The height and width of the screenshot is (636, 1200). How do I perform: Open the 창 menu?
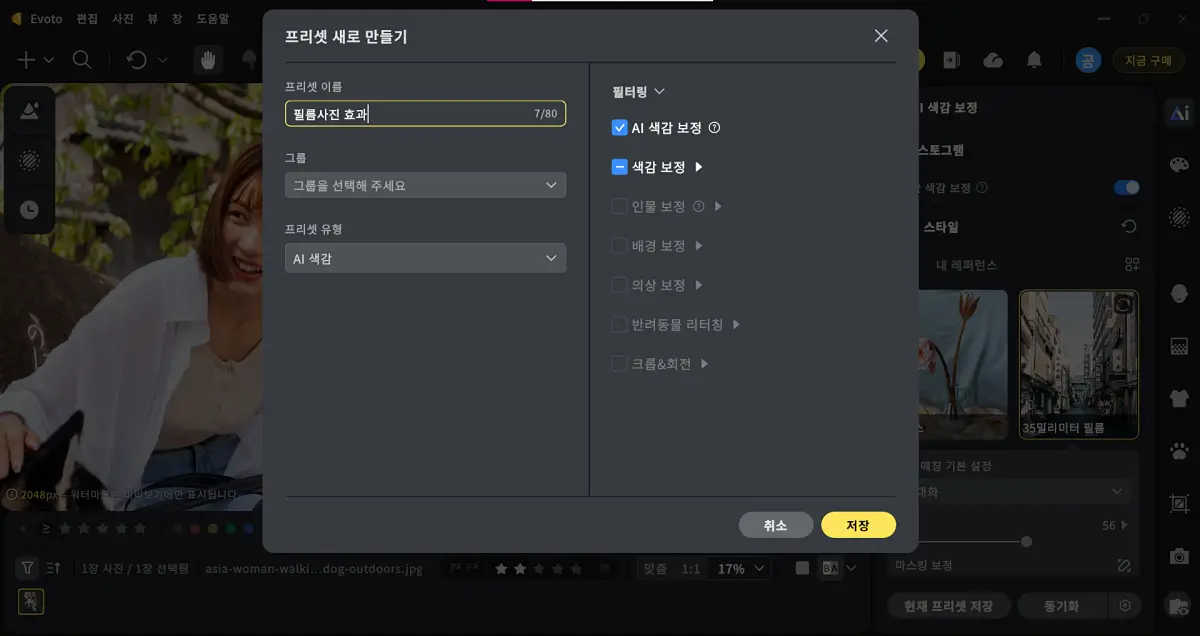pos(176,18)
